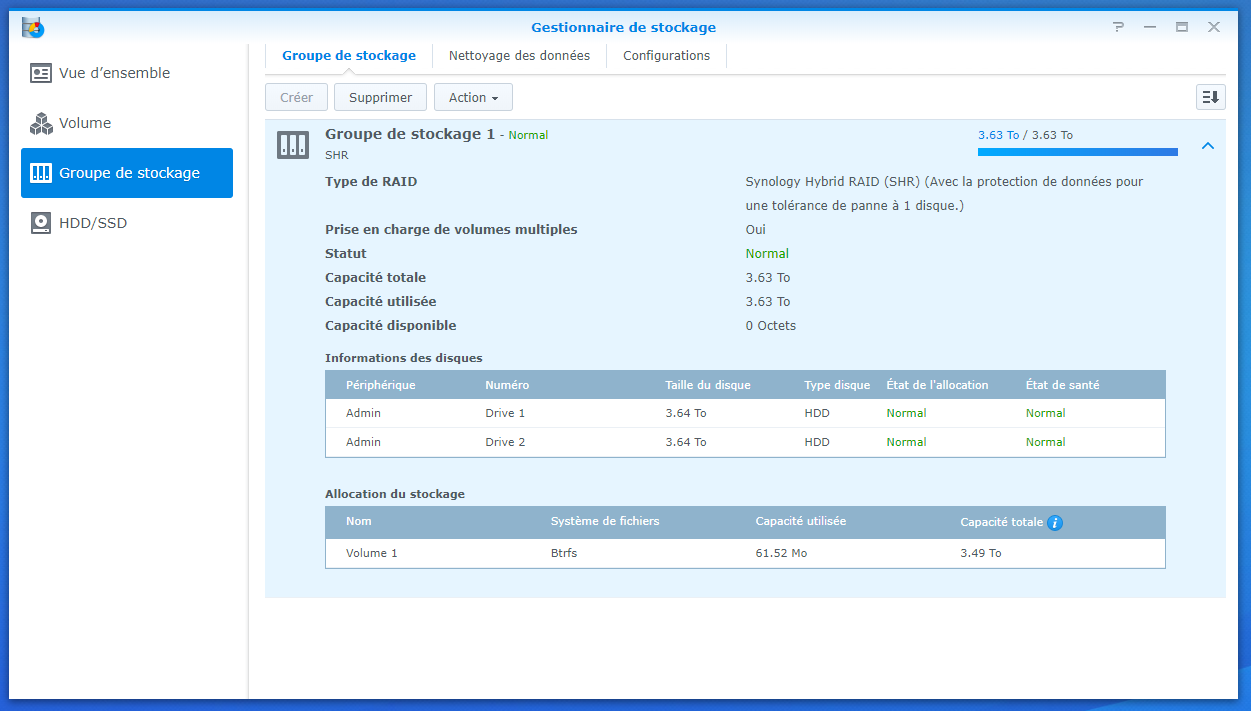
Task: Switch to Nettoyage des données tab
Action: pyautogui.click(x=519, y=56)
